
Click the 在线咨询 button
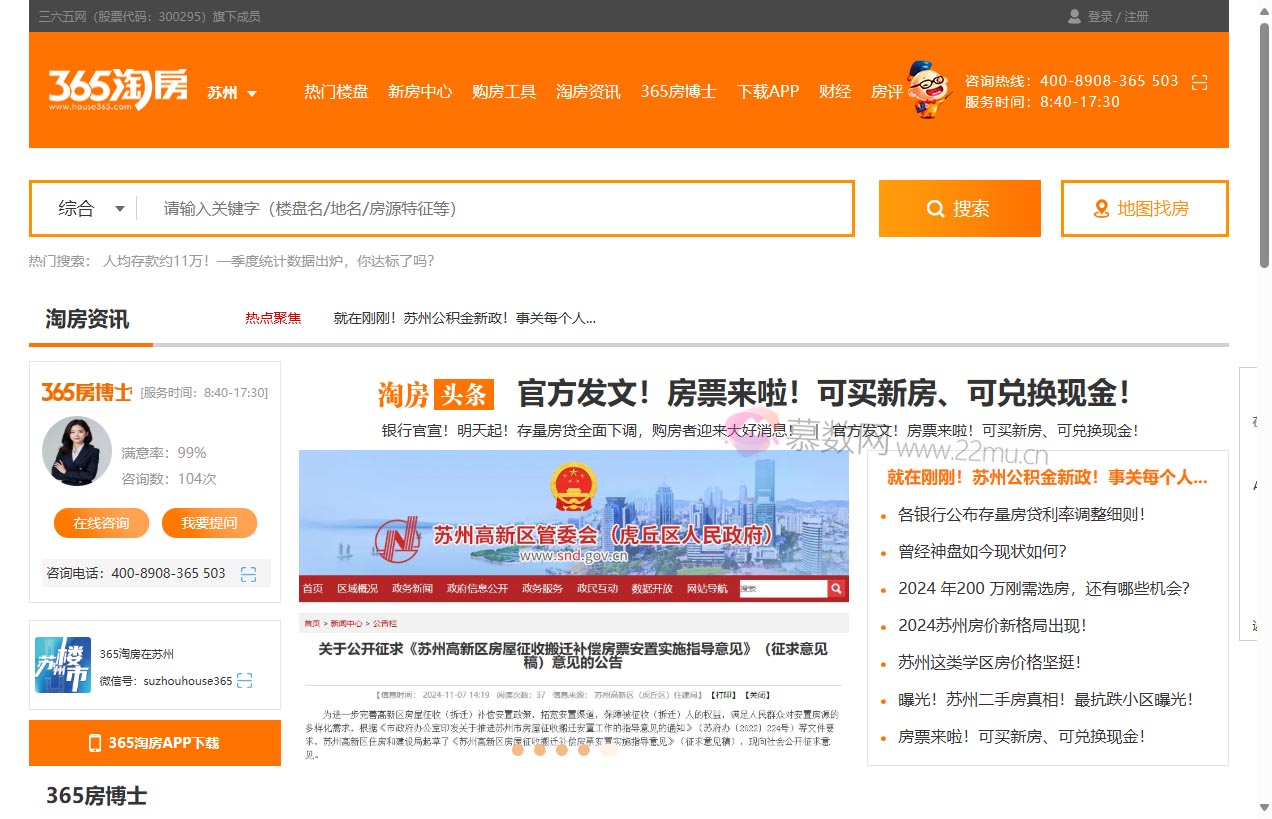coord(101,523)
